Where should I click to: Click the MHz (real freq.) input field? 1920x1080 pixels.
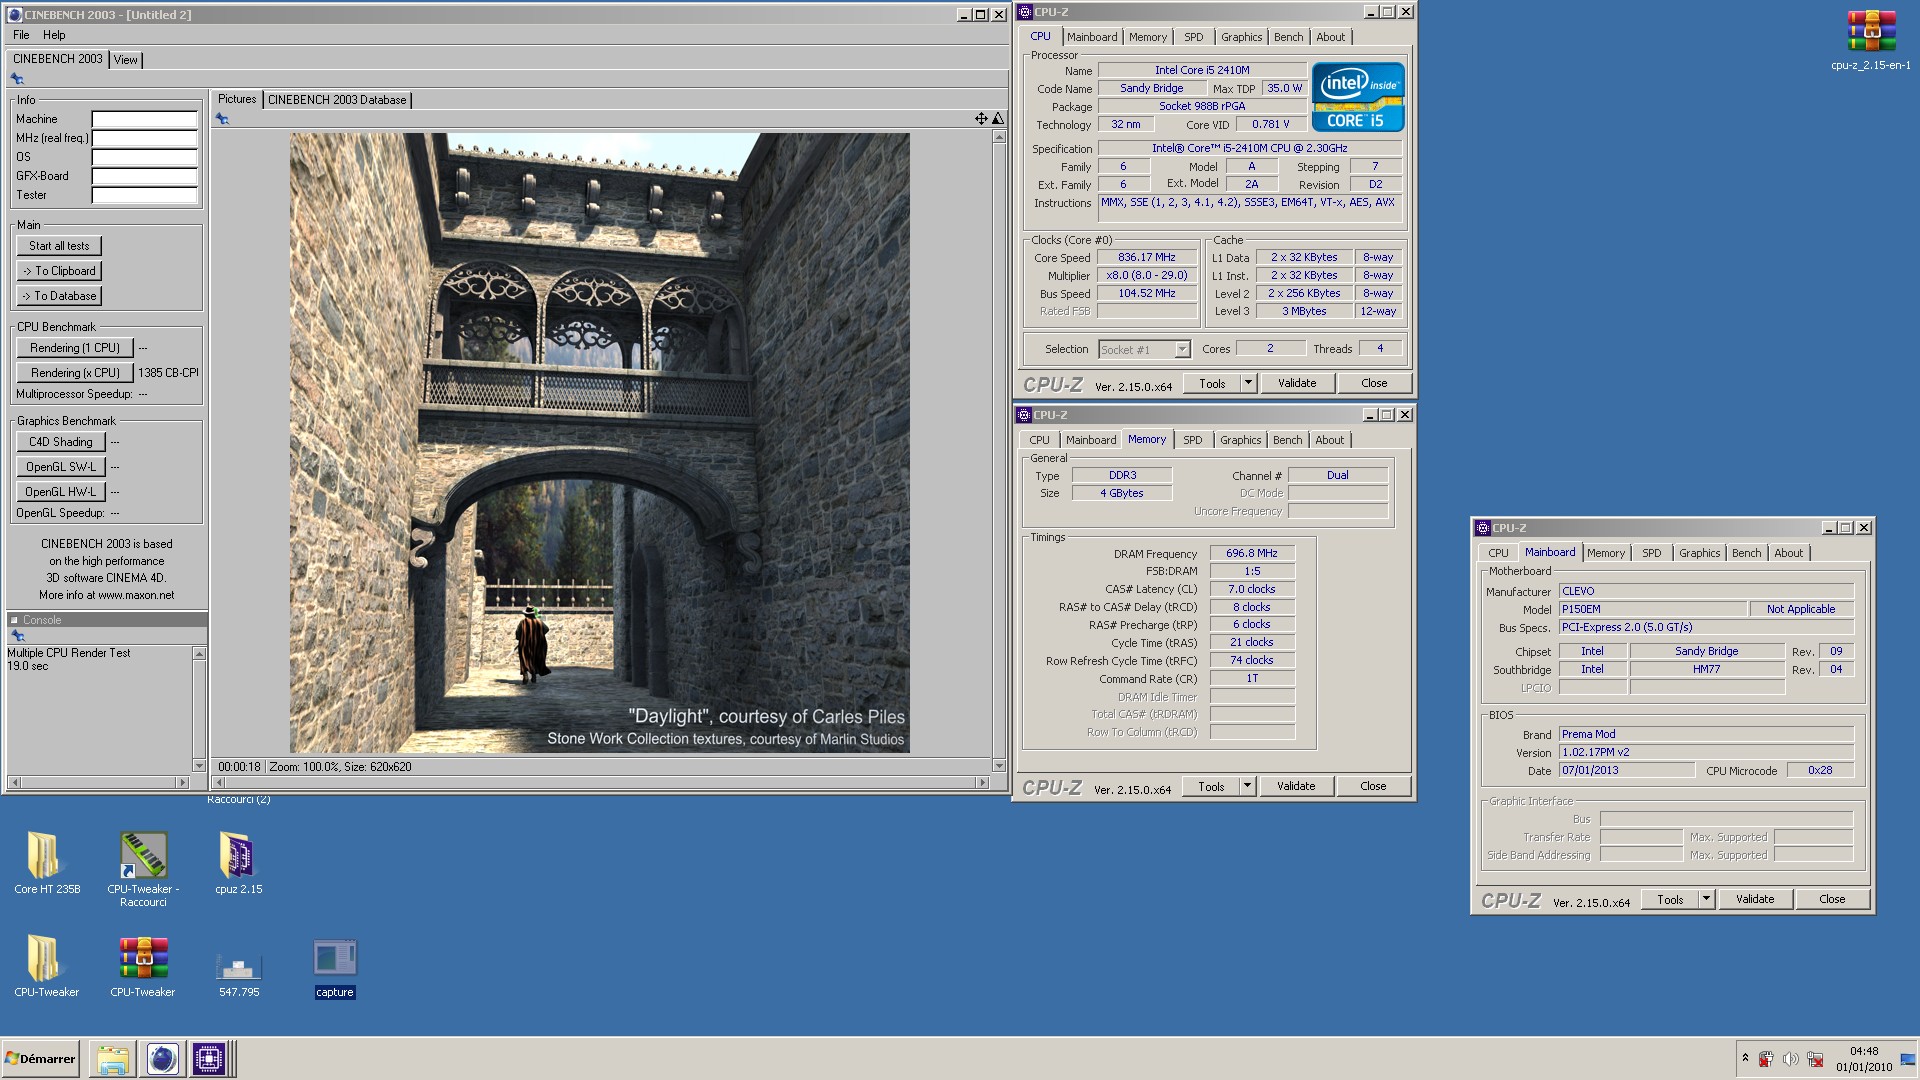145,138
